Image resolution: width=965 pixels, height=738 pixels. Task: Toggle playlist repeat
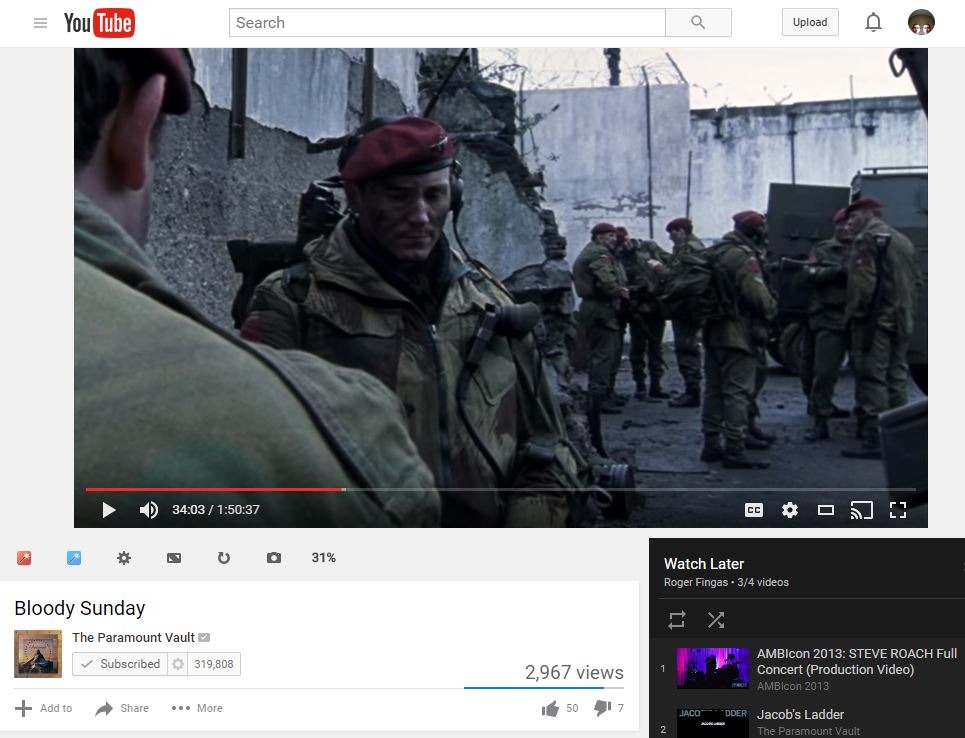click(677, 620)
